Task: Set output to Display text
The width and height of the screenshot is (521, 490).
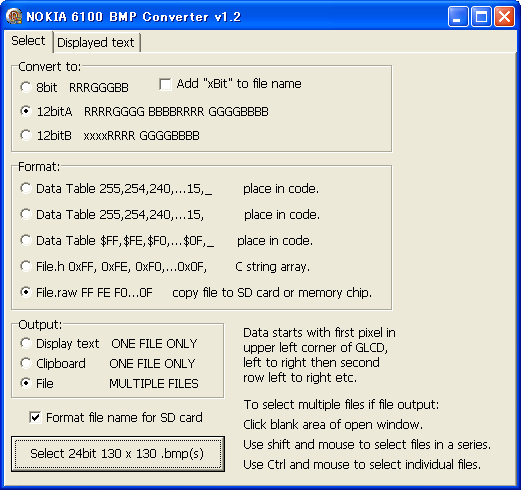Action: 26,343
